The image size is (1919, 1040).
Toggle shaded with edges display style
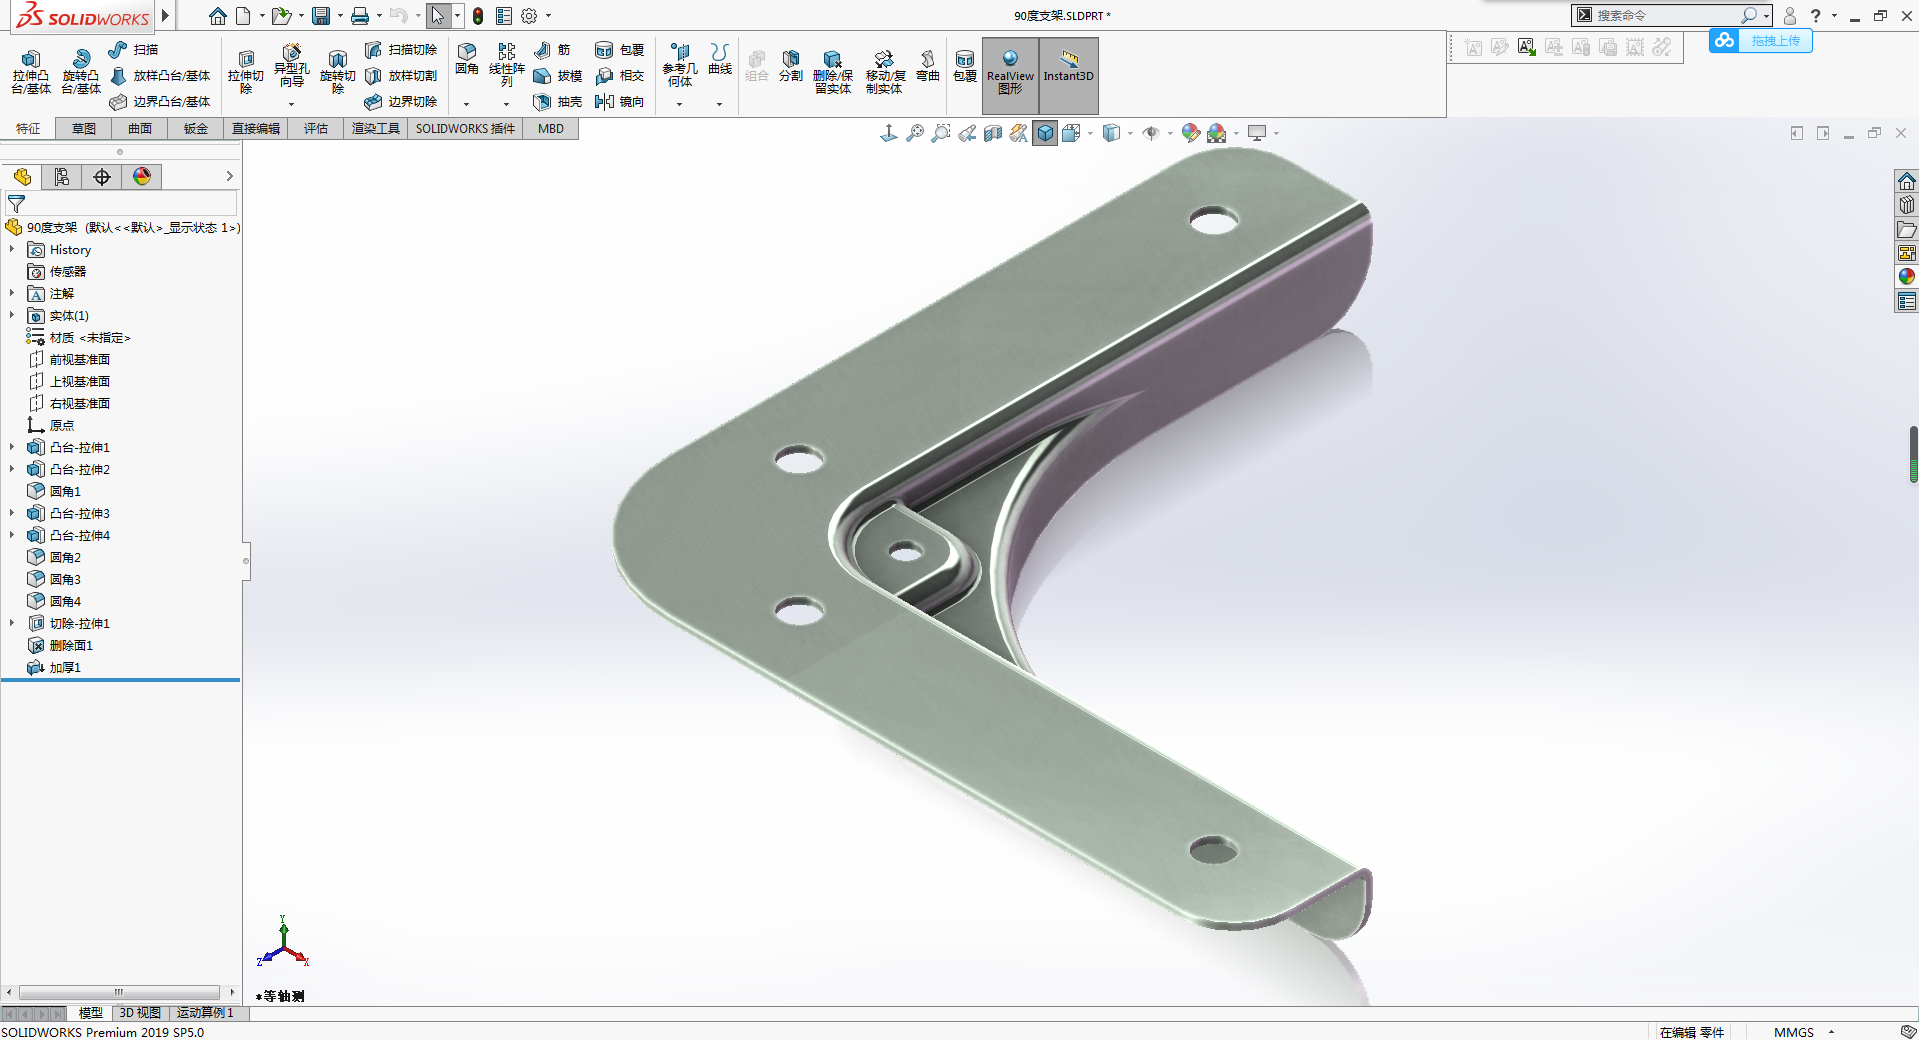pyautogui.click(x=1045, y=133)
